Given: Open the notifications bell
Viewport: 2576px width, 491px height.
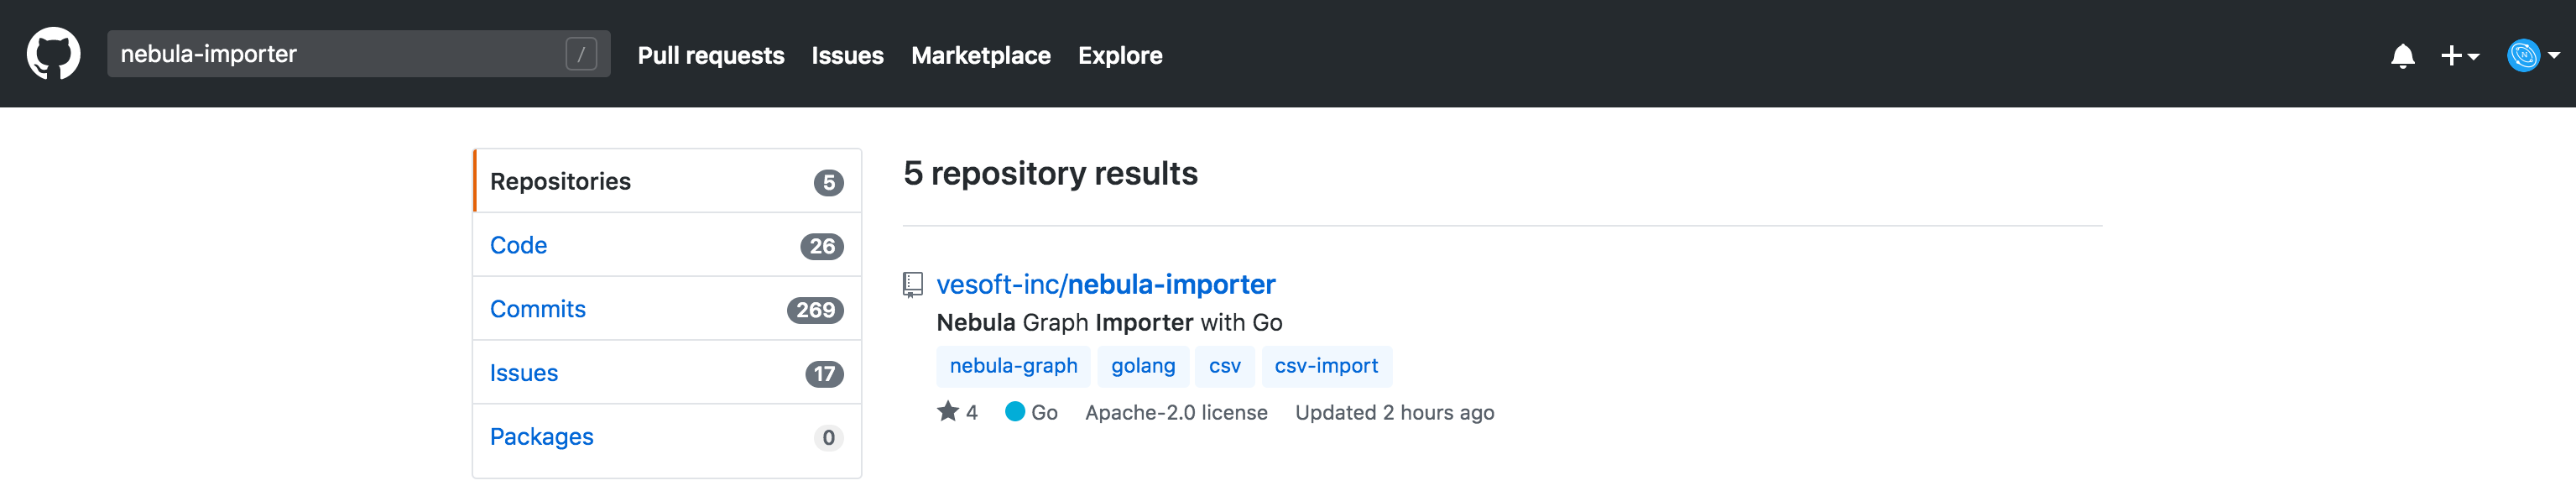Looking at the screenshot, I should [x=2402, y=56].
